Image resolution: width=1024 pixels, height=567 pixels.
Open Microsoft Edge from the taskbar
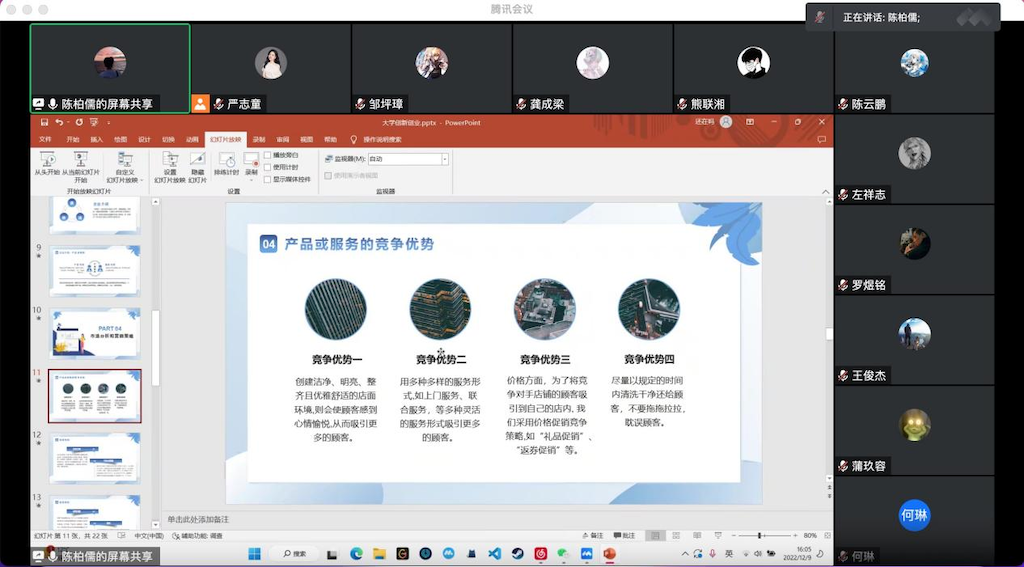[x=356, y=554]
